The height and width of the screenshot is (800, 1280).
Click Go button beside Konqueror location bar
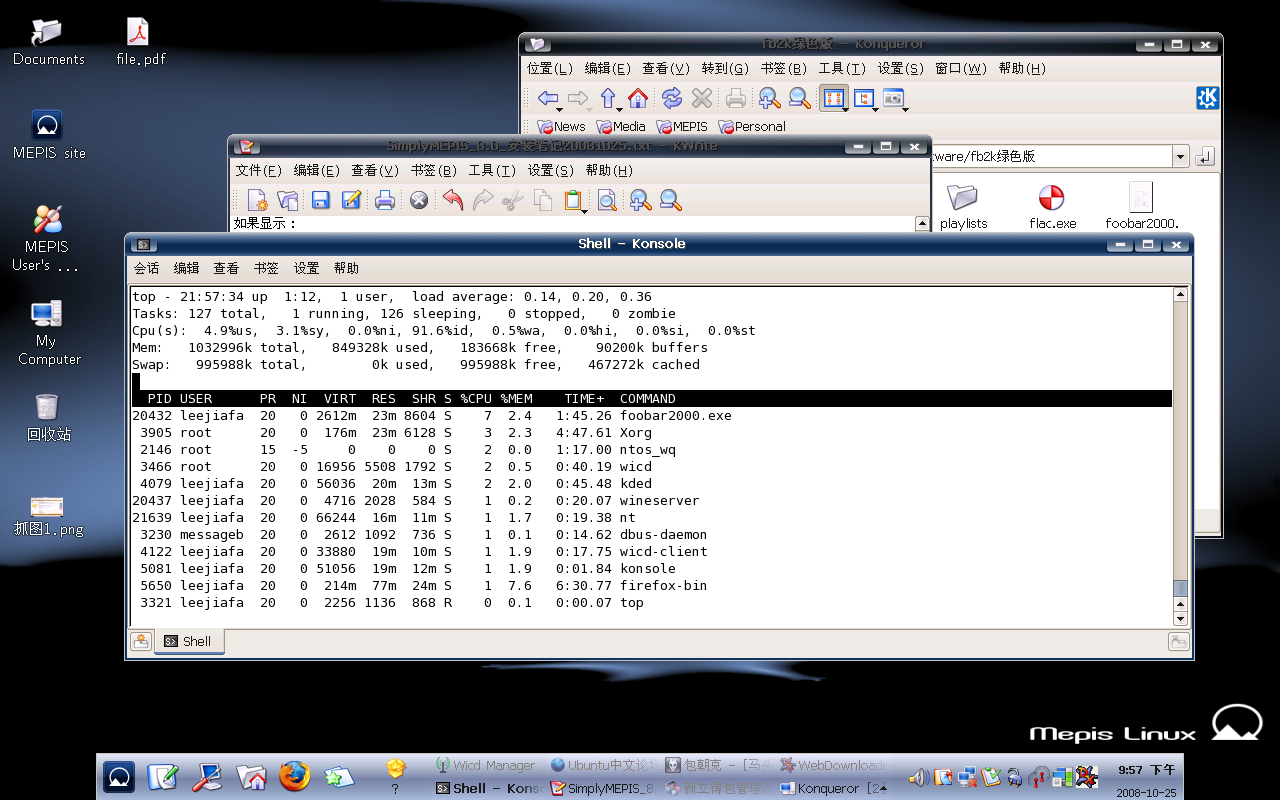[x=1205, y=157]
